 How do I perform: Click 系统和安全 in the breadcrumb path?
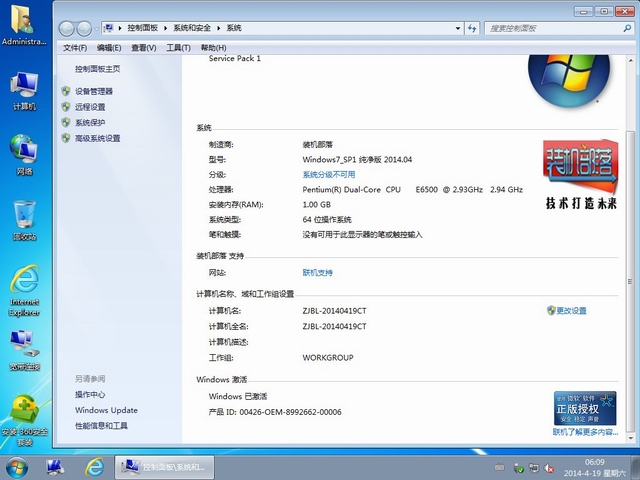(x=192, y=28)
